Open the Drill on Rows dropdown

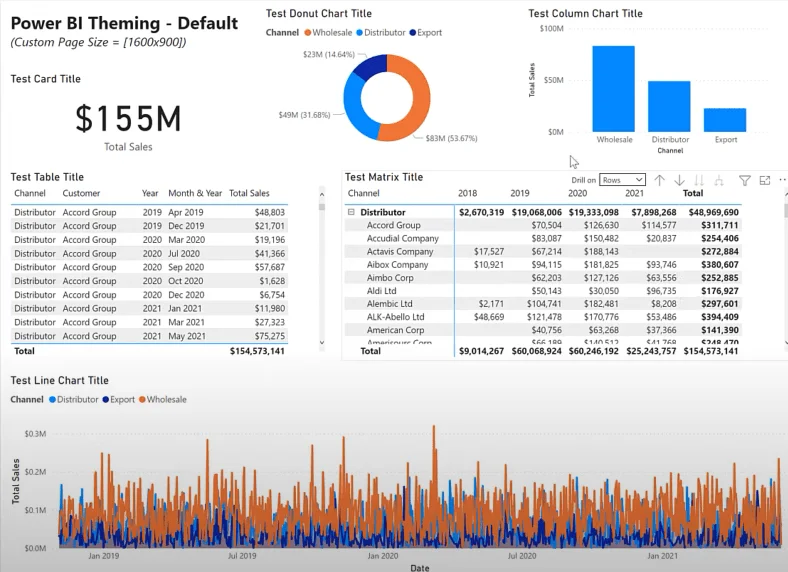(x=622, y=180)
